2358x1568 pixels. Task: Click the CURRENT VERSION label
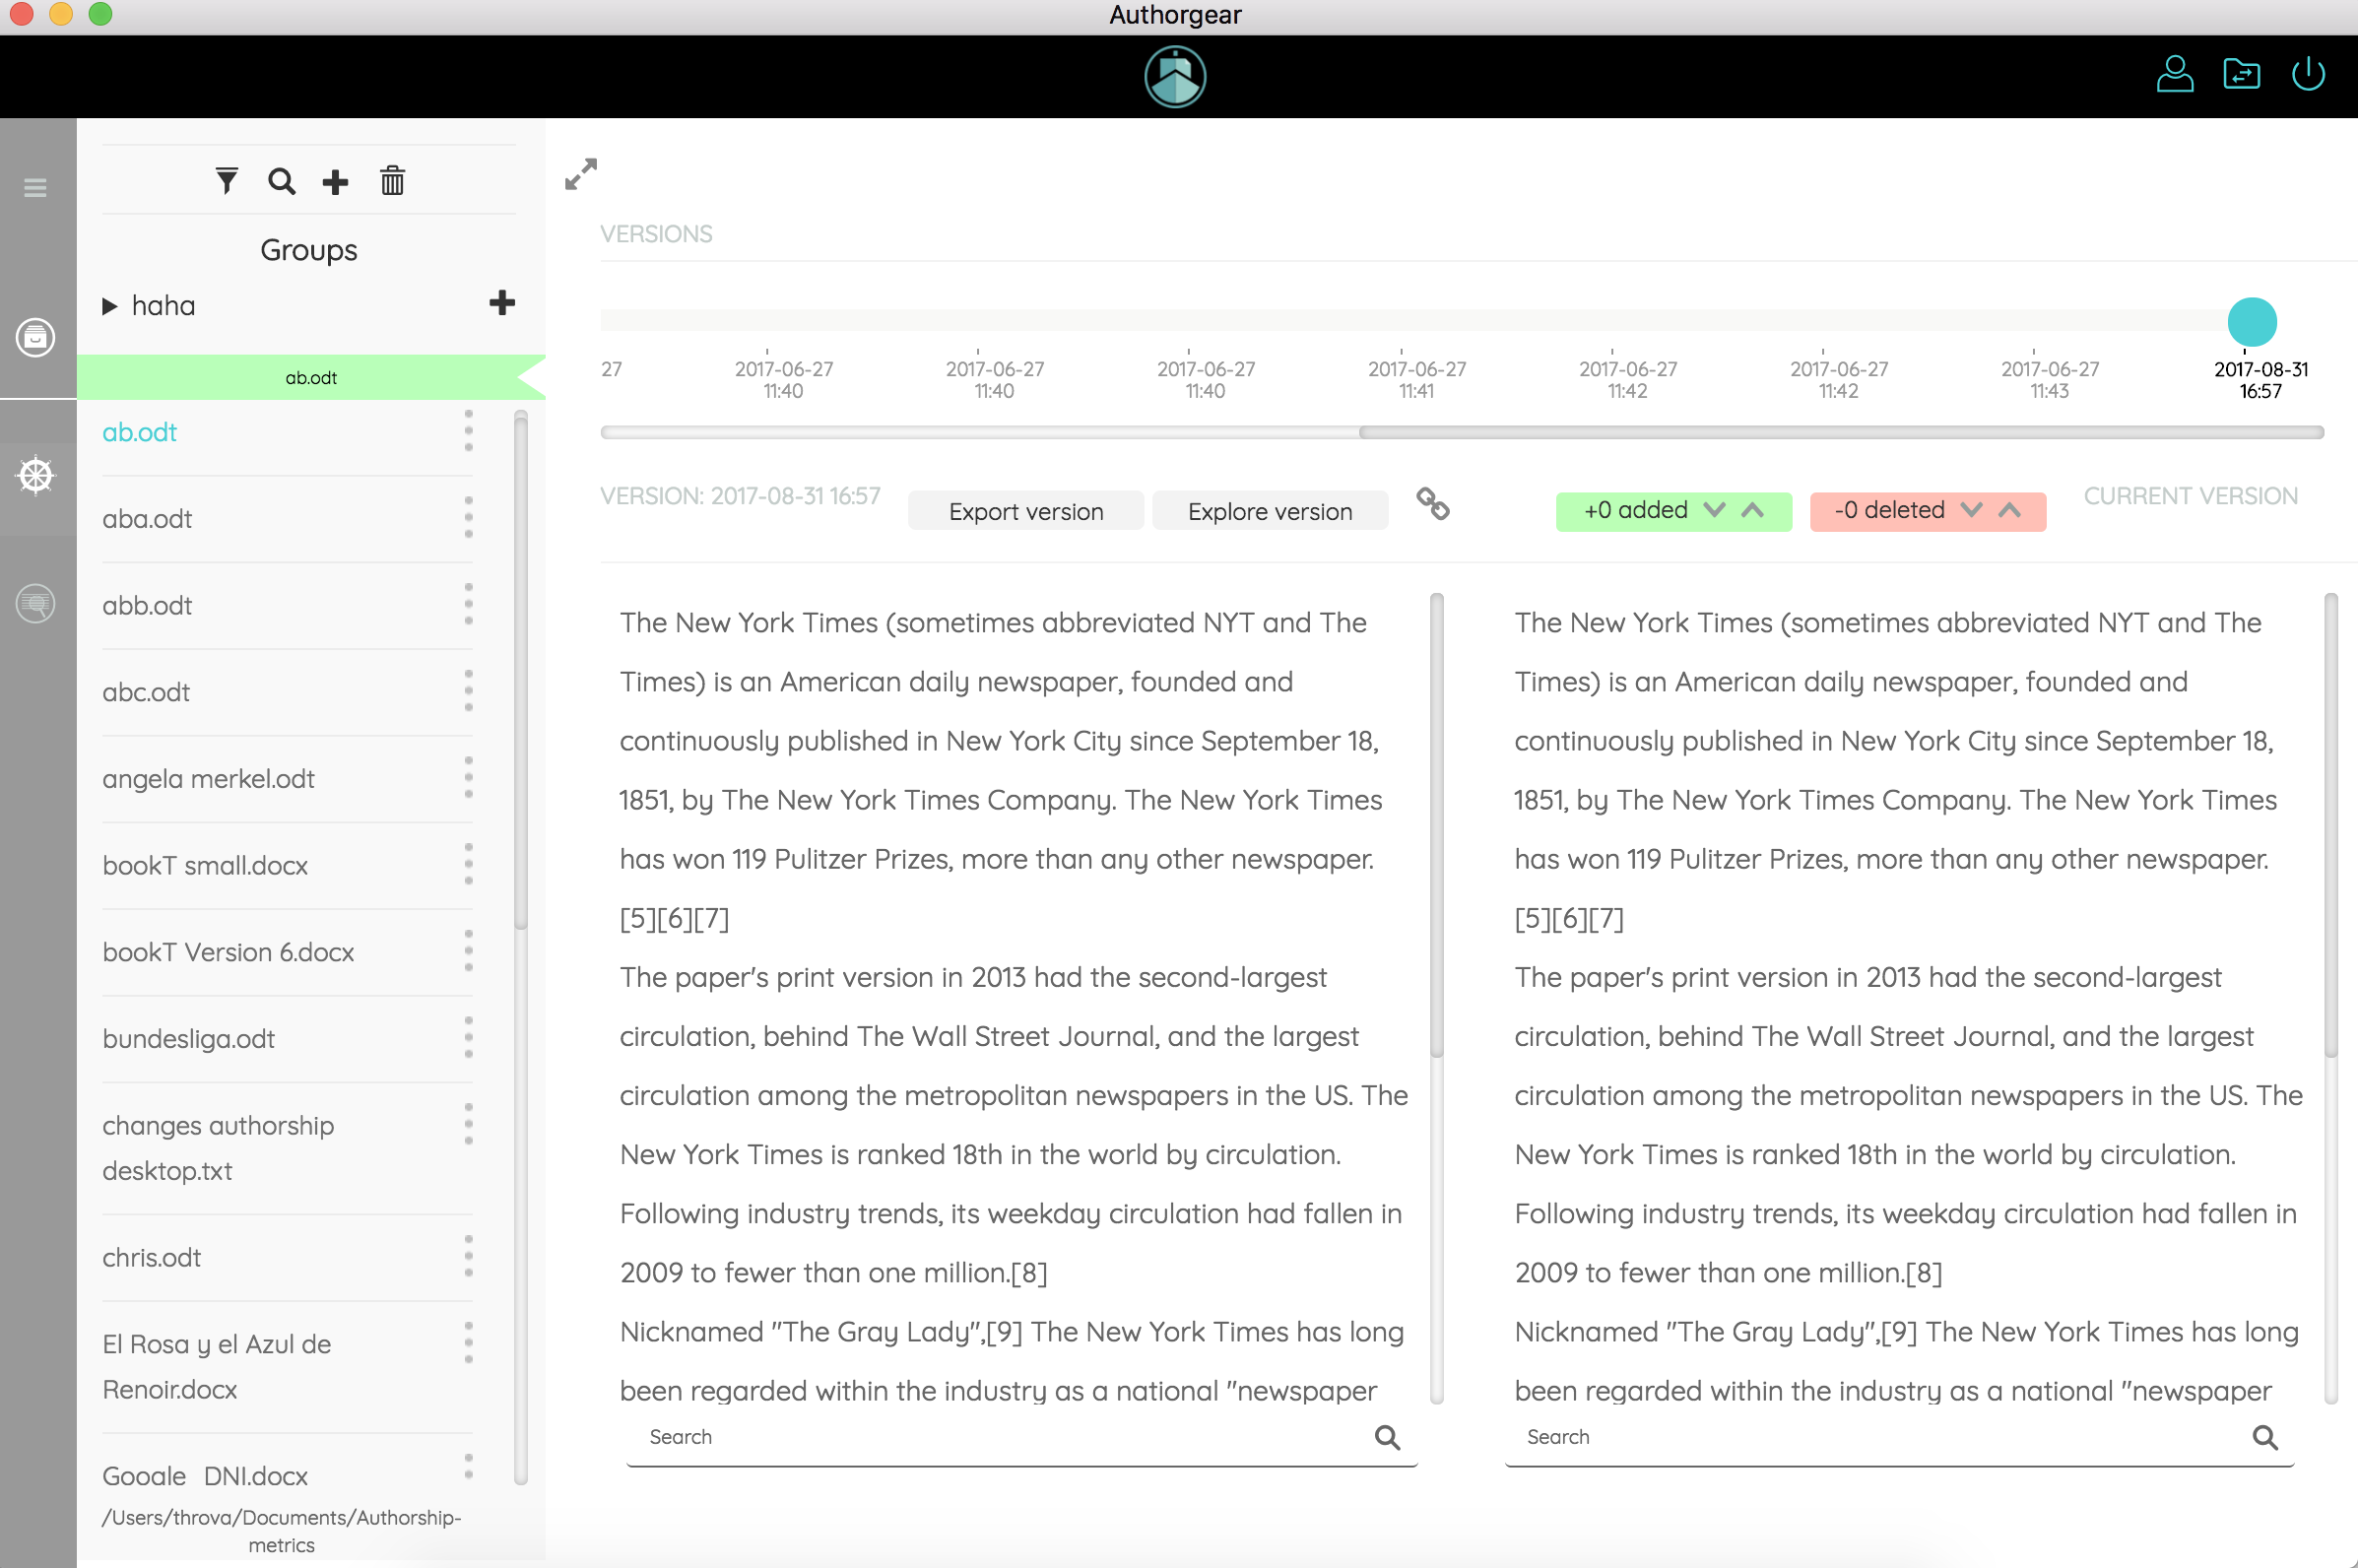[2190, 496]
